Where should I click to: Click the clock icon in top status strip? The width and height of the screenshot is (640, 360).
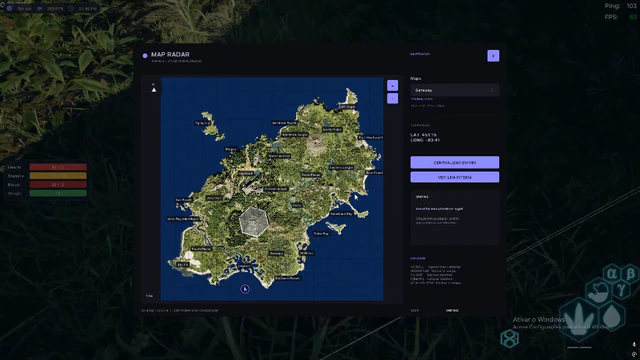[71, 8]
